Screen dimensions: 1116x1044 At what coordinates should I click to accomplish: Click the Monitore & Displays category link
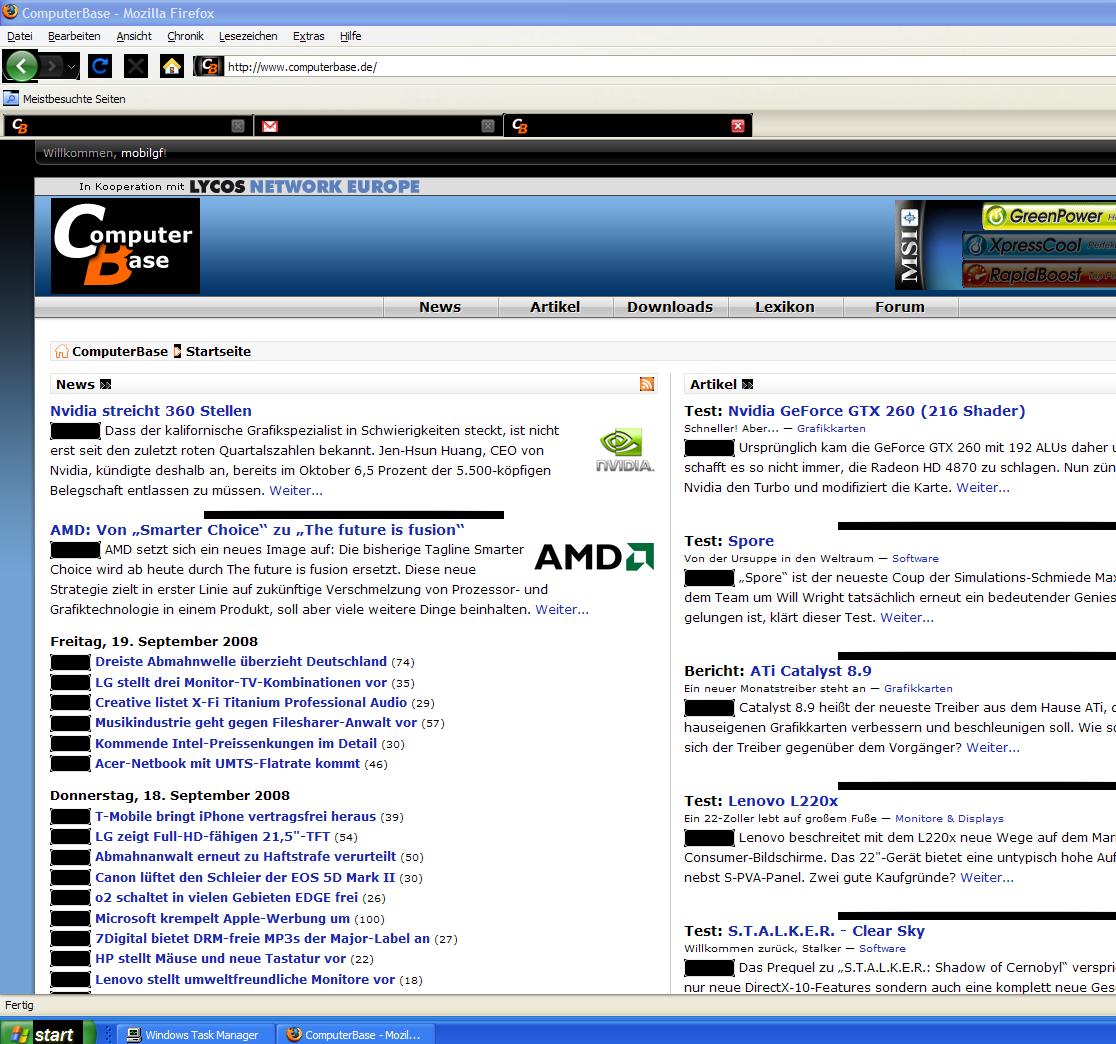(949, 818)
